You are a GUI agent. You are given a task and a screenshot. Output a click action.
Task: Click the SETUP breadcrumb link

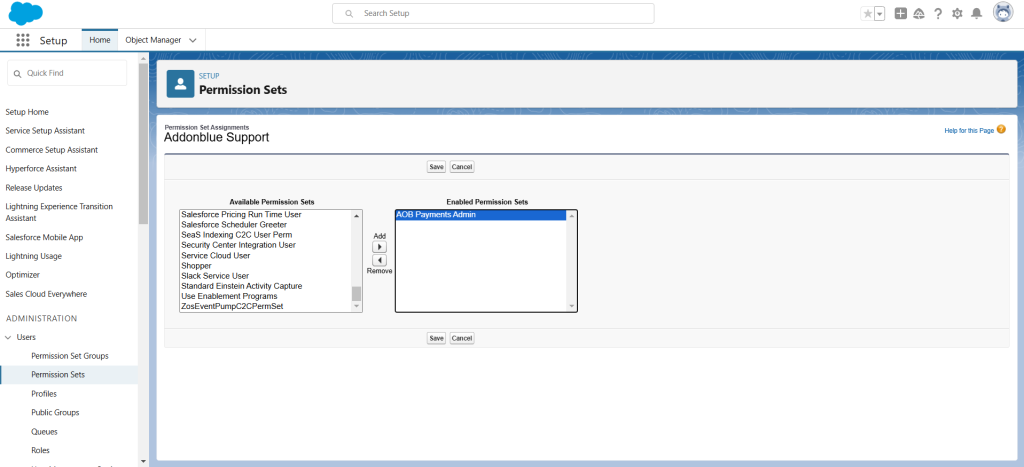[x=209, y=76]
